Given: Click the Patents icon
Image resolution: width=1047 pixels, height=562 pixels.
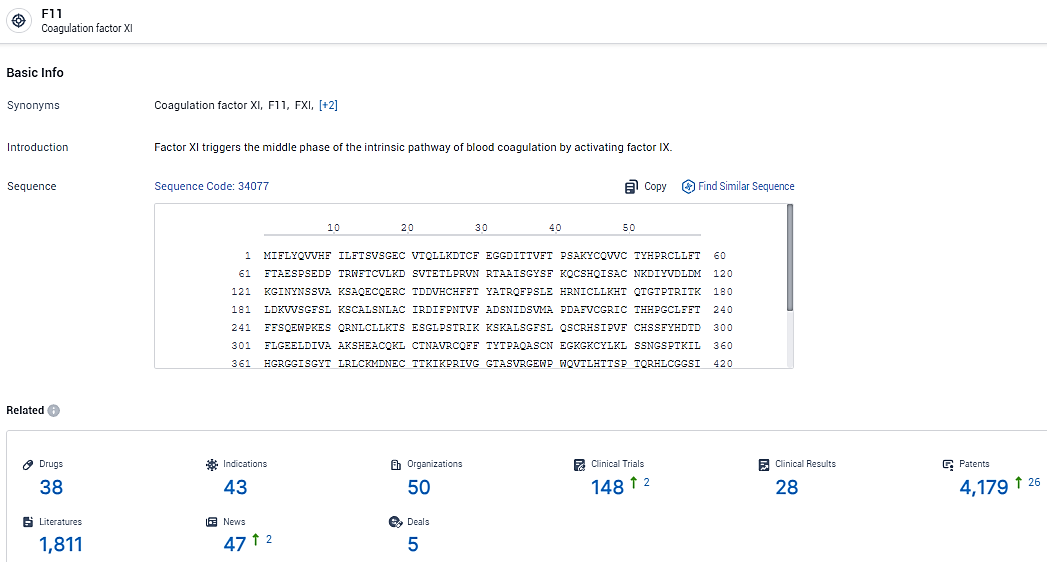Looking at the screenshot, I should coord(948,465).
